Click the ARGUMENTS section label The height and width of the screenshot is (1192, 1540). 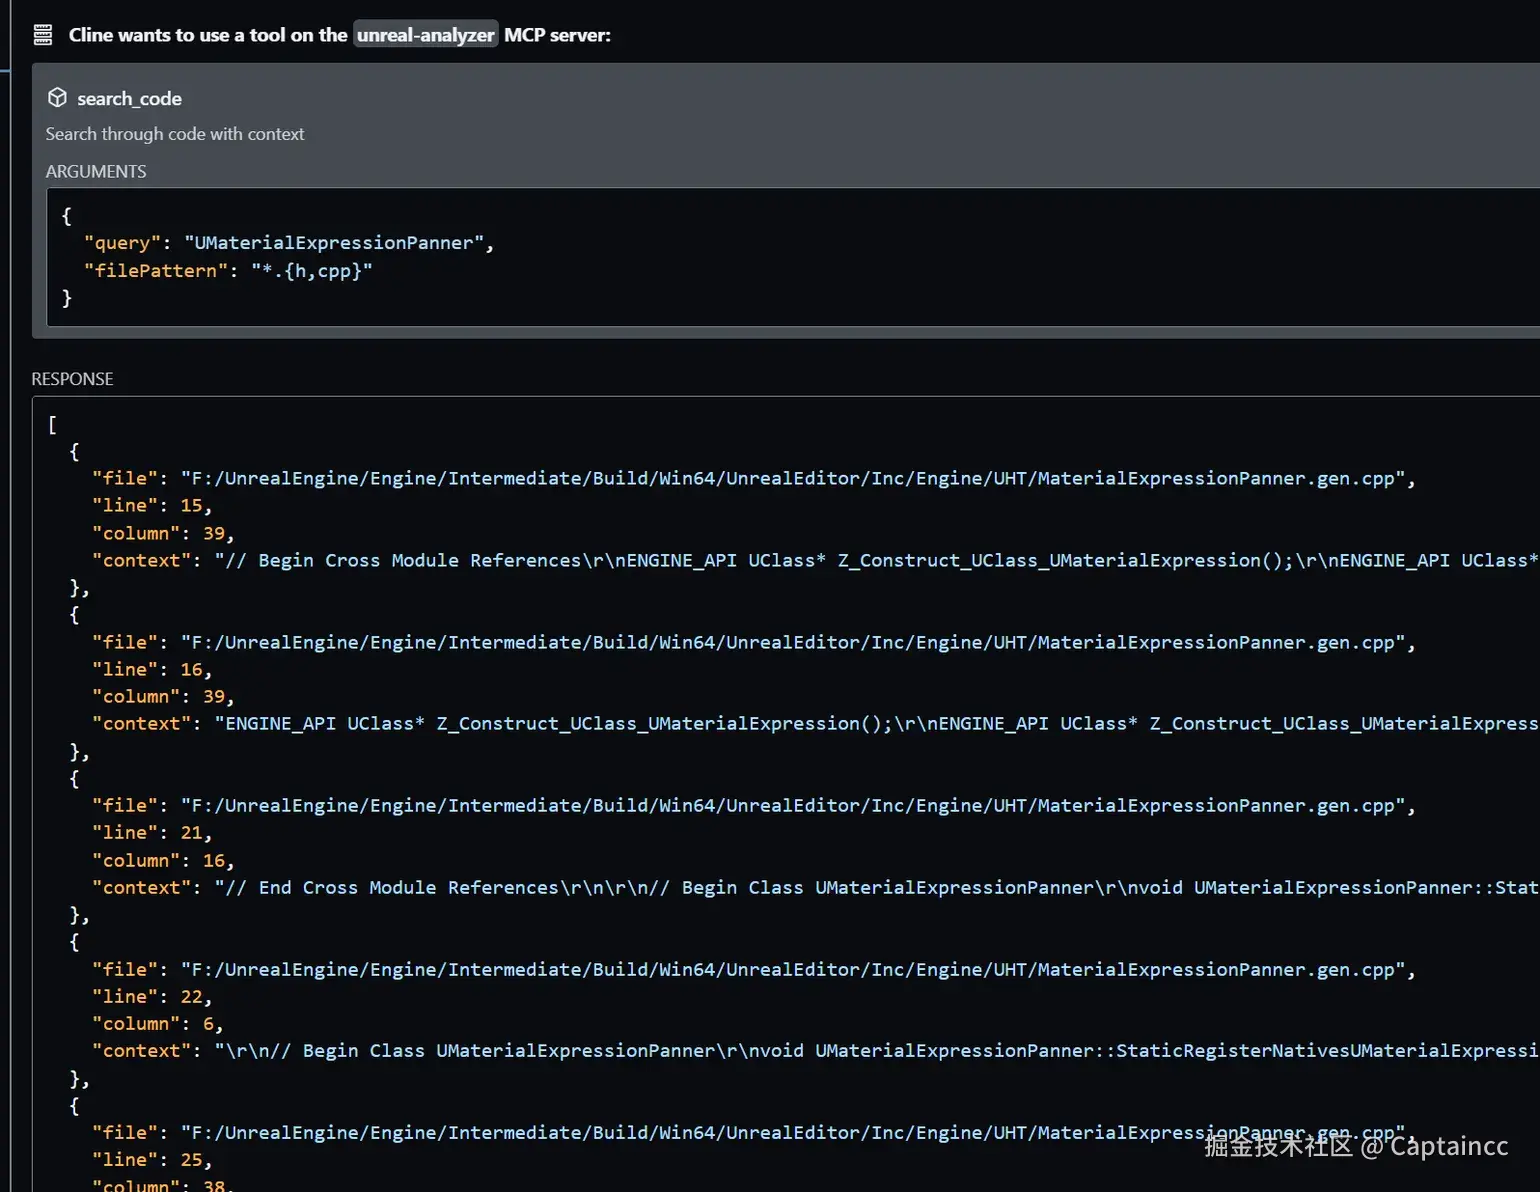click(96, 171)
